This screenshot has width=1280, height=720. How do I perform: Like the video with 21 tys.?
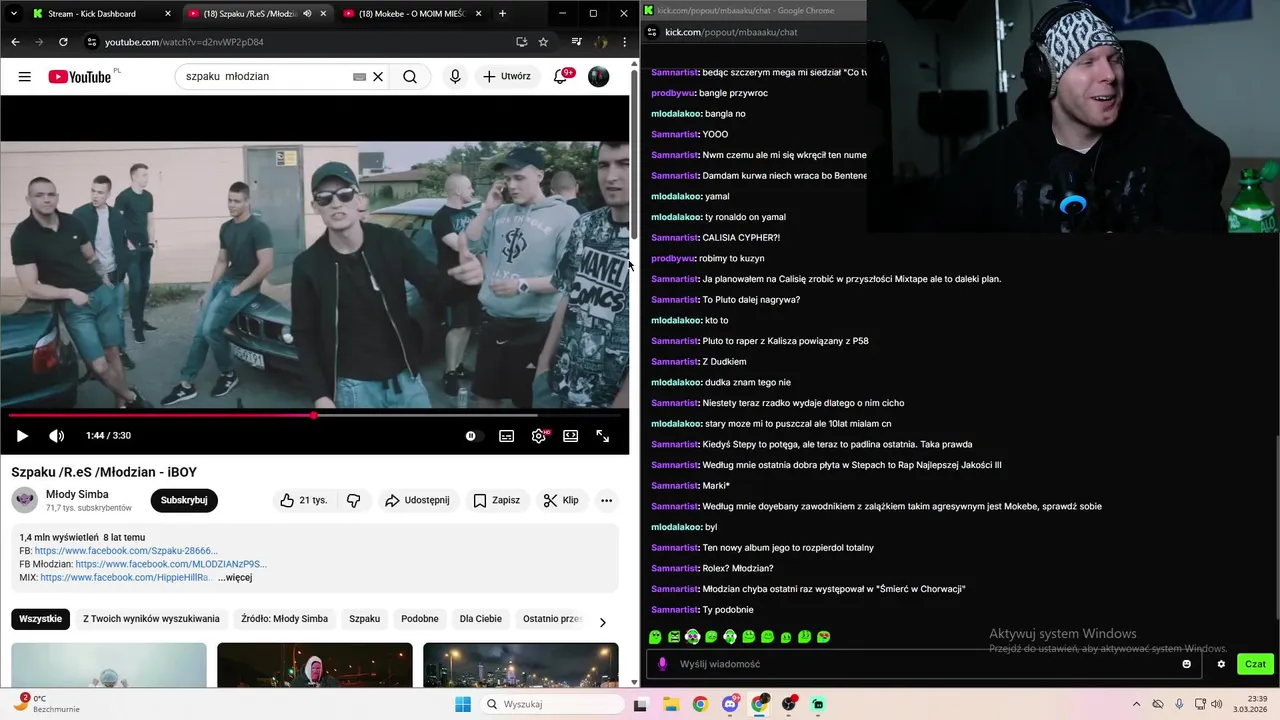tap(304, 500)
